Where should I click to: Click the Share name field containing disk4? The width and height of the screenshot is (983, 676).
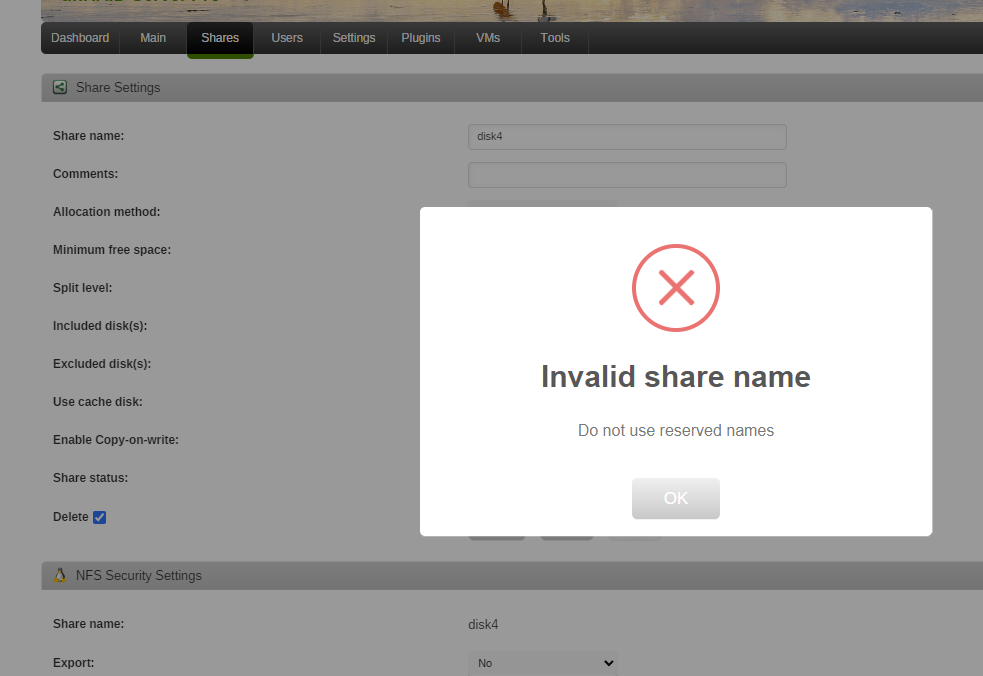(x=627, y=137)
